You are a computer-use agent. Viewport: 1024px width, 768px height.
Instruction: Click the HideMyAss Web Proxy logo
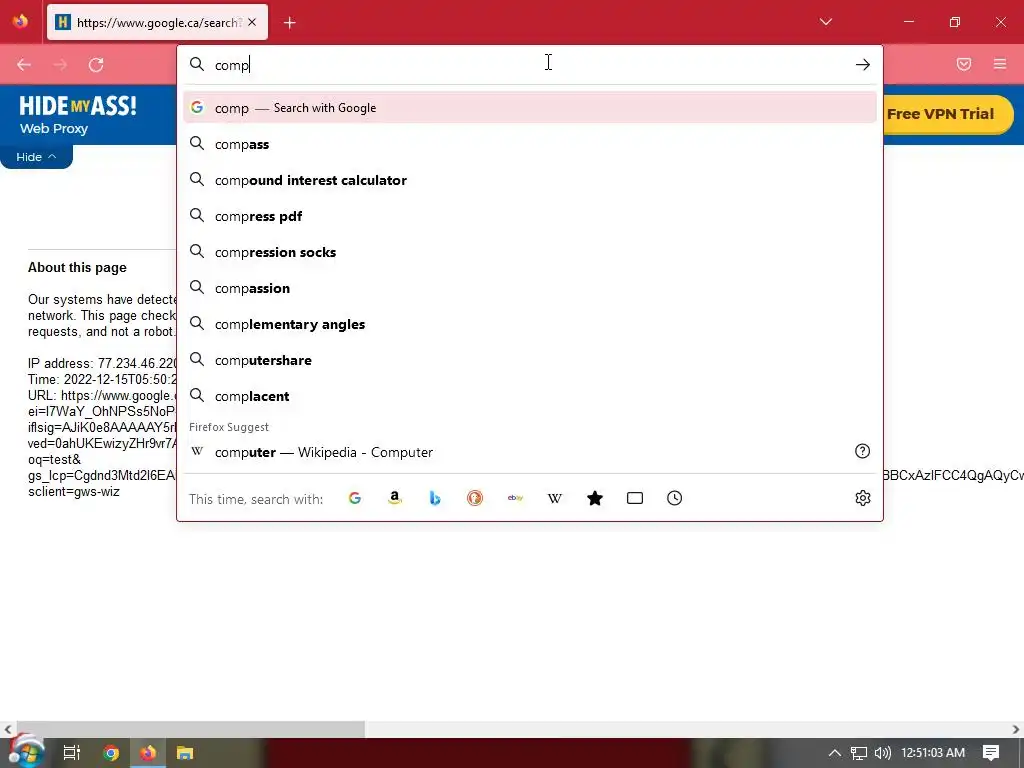click(x=77, y=114)
